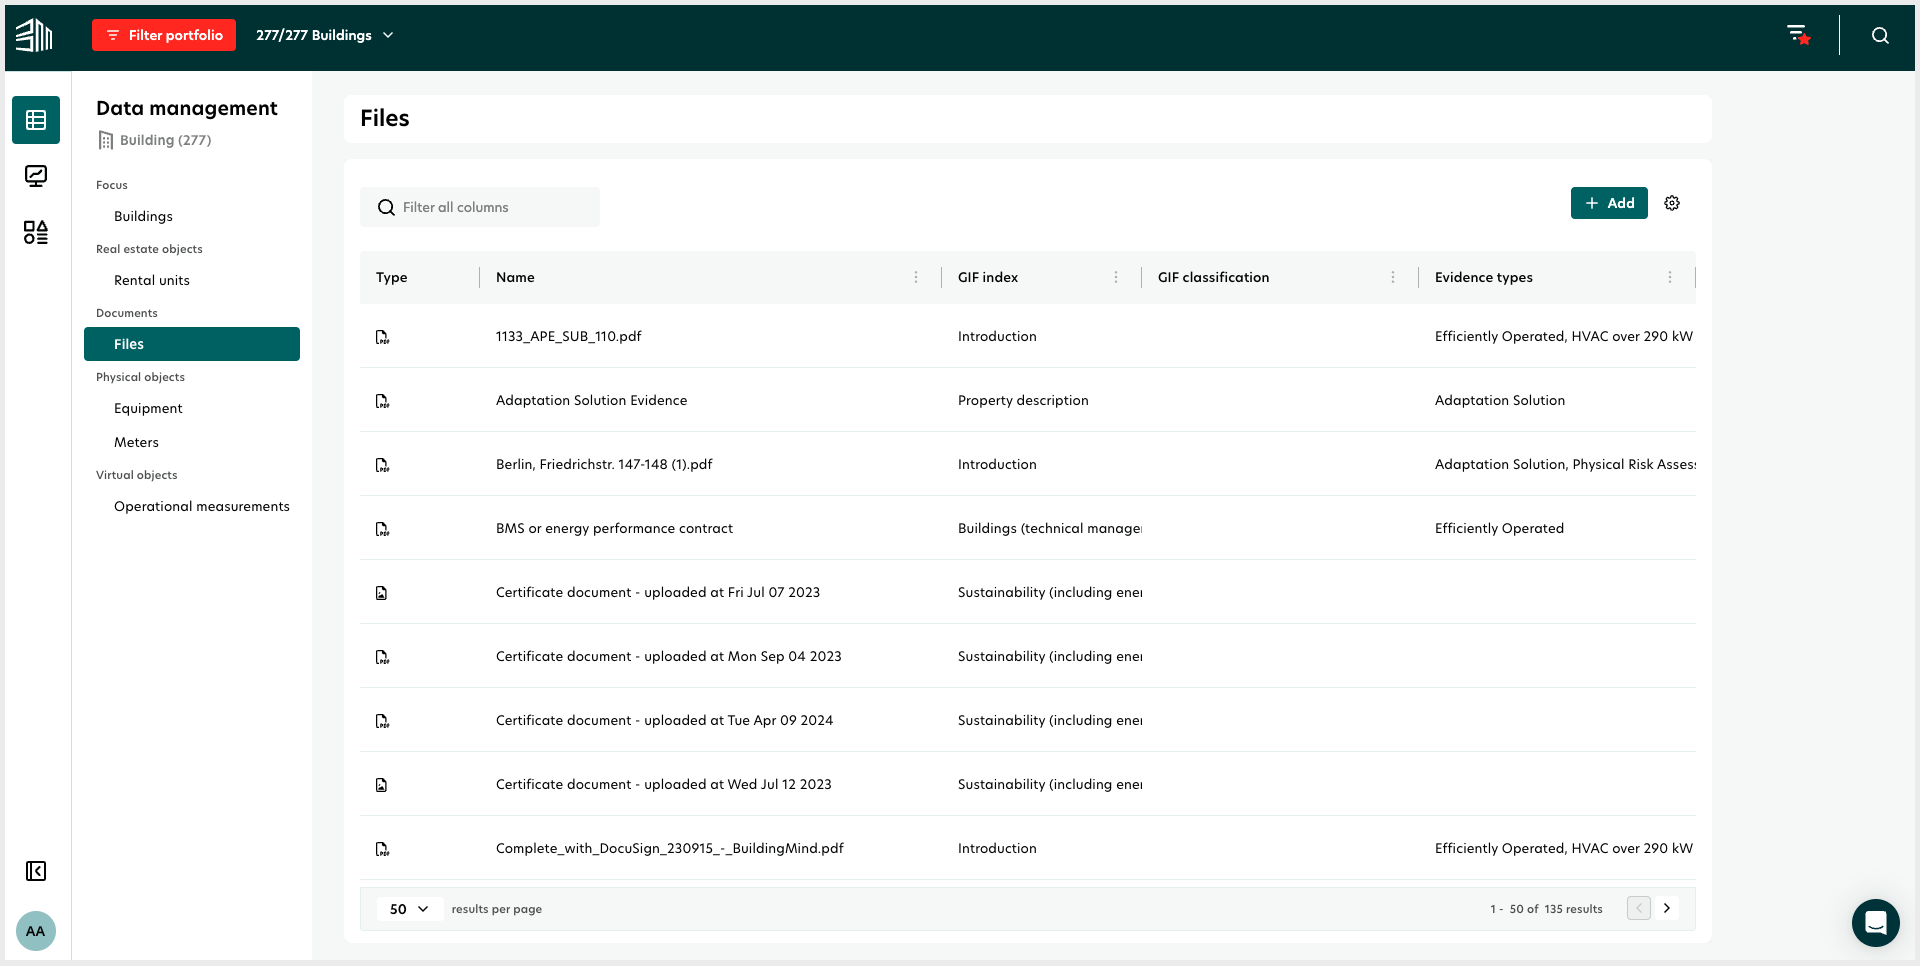
Task: Click the Filter all columns field
Action: (480, 207)
